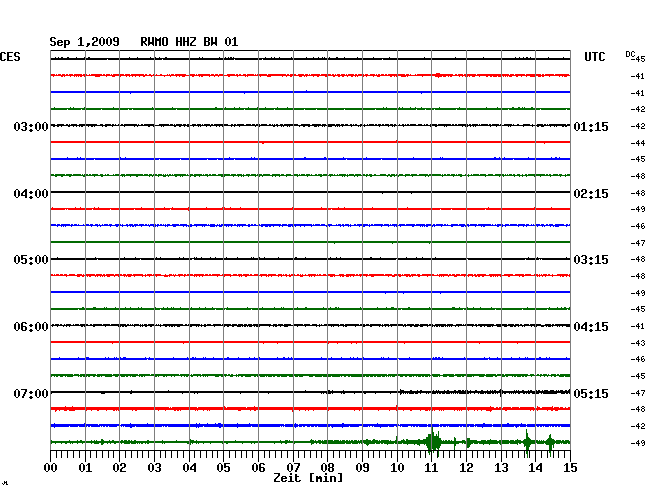Pick minute 02 on the time axis
This screenshot has height=494, width=650.
(119, 468)
